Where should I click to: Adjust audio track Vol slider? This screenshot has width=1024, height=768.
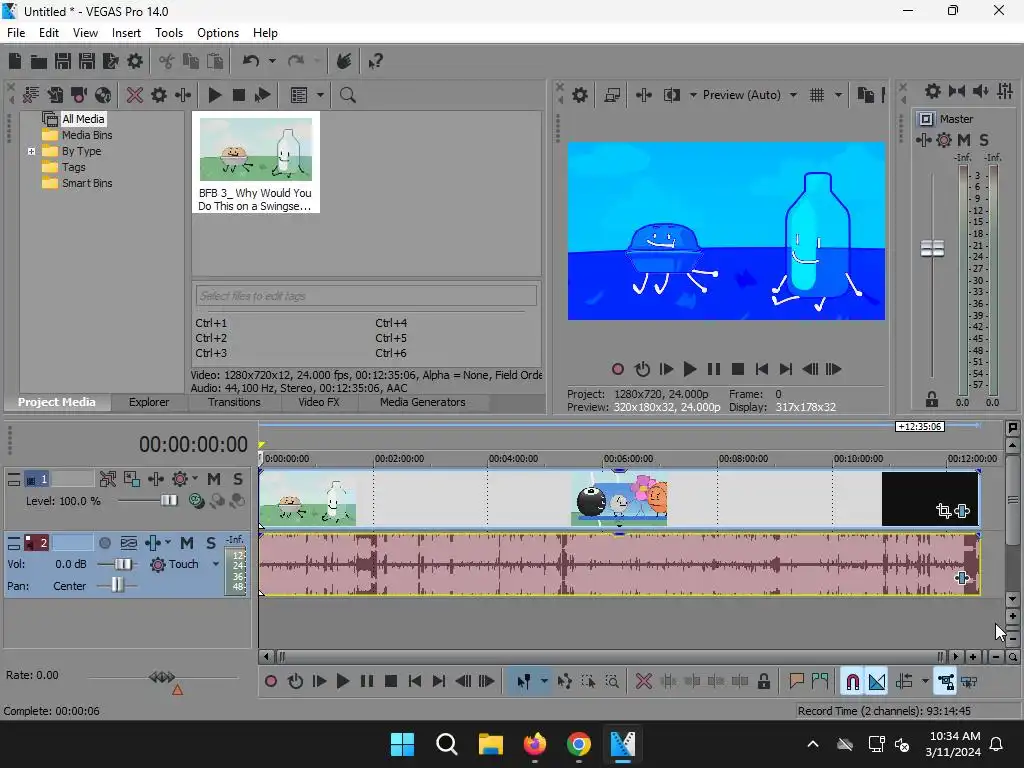coord(123,564)
